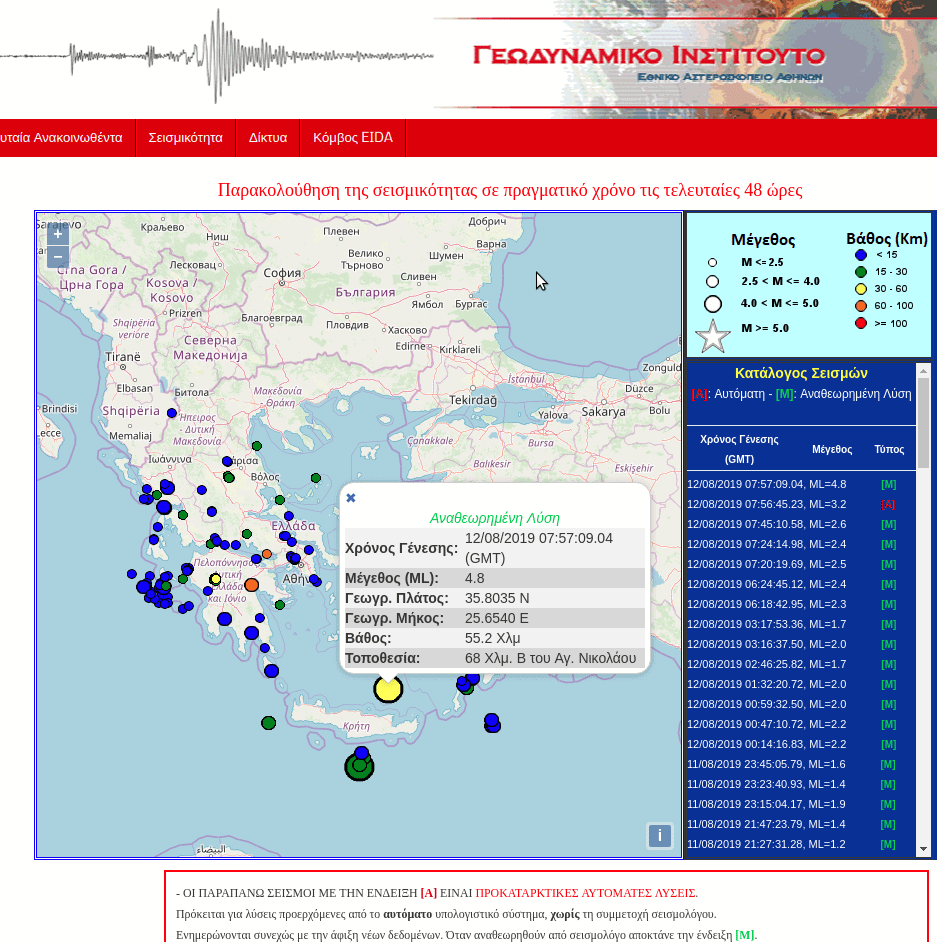
Task: Open the Ανακοινωθέντα menu item
Action: [62, 138]
